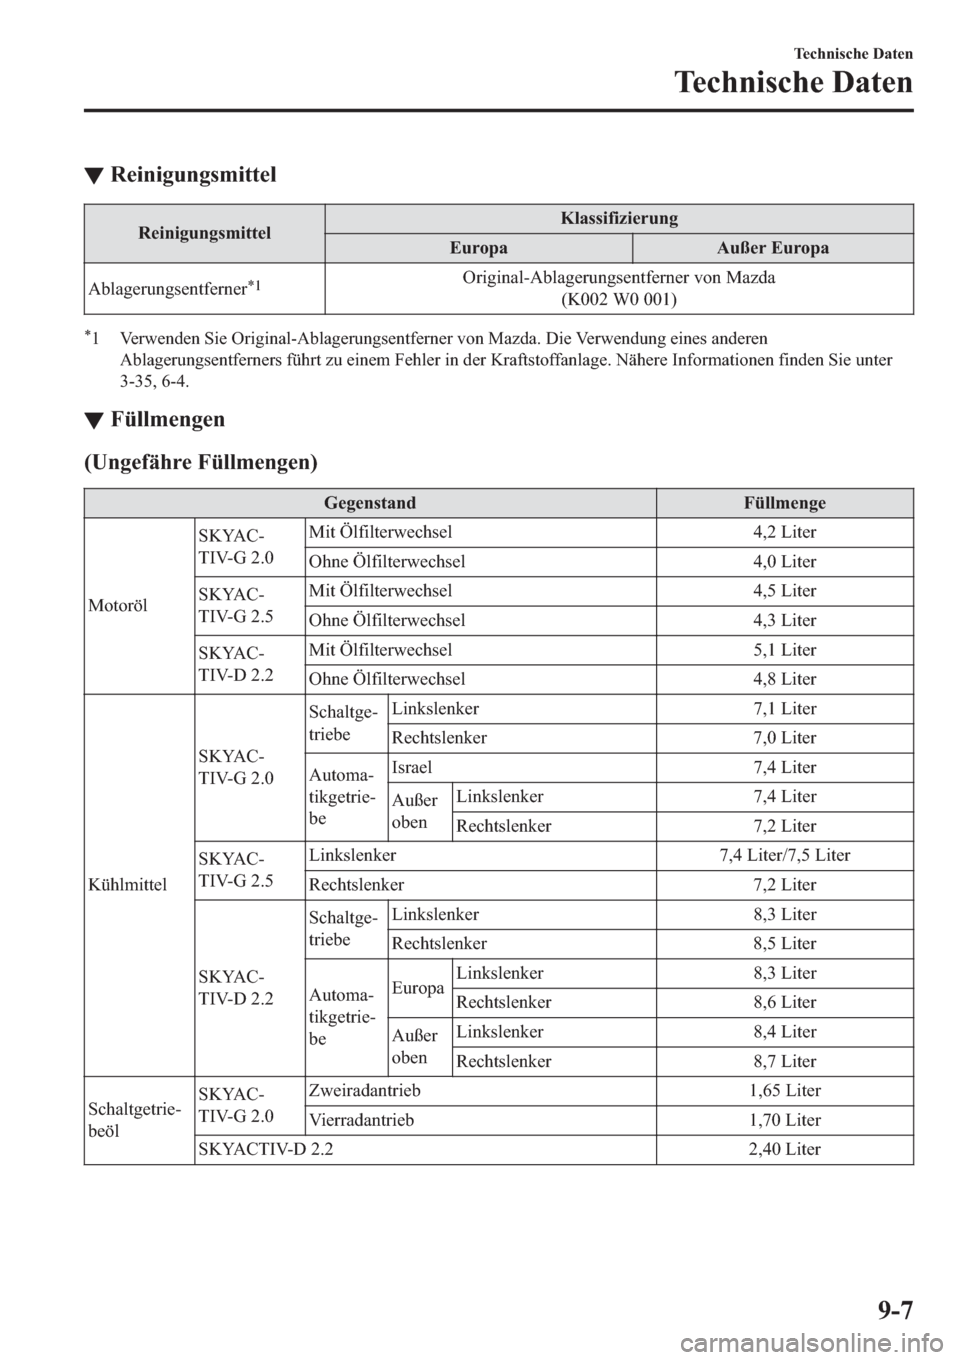Select the footnote line starting "Verwenden Sie Original-Ablagerungsentferner"

[444, 337]
